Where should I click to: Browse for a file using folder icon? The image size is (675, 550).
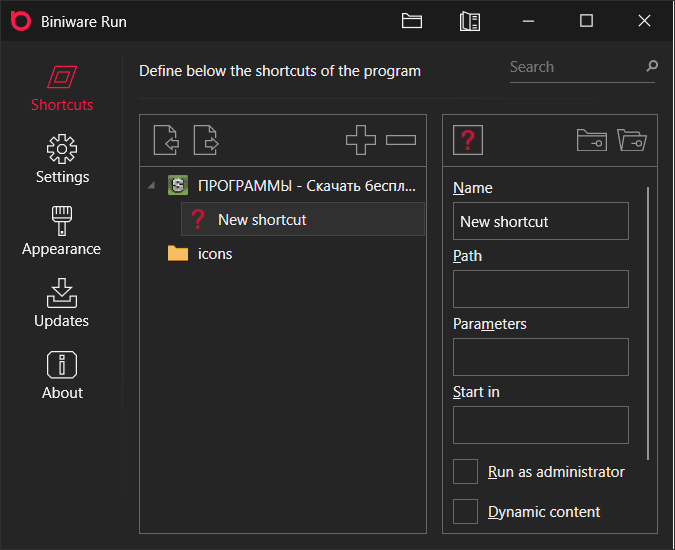(592, 140)
